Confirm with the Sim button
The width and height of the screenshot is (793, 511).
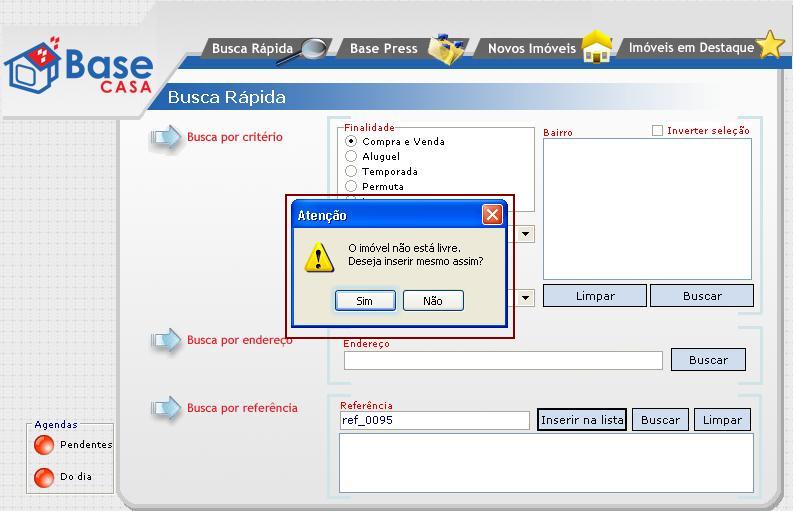pos(365,301)
